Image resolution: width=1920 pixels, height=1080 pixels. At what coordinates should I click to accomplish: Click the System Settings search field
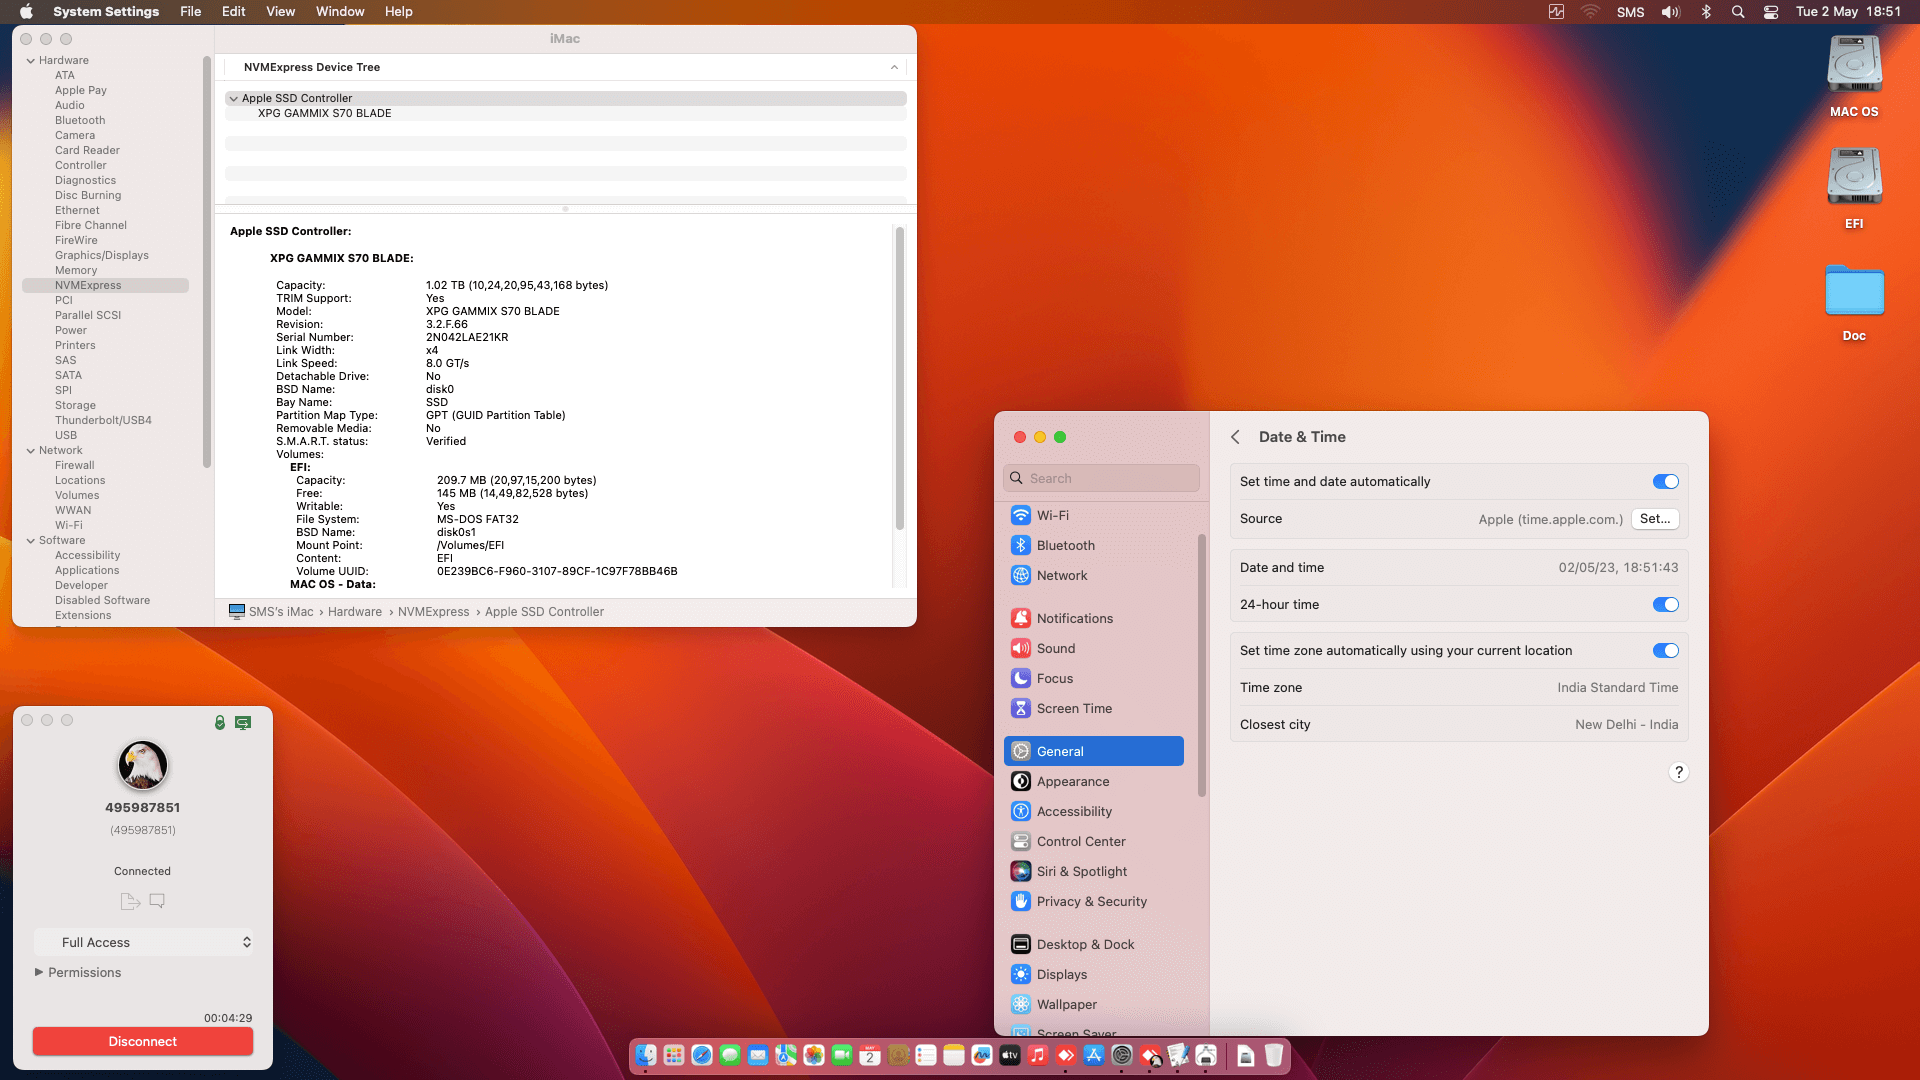tap(1101, 479)
